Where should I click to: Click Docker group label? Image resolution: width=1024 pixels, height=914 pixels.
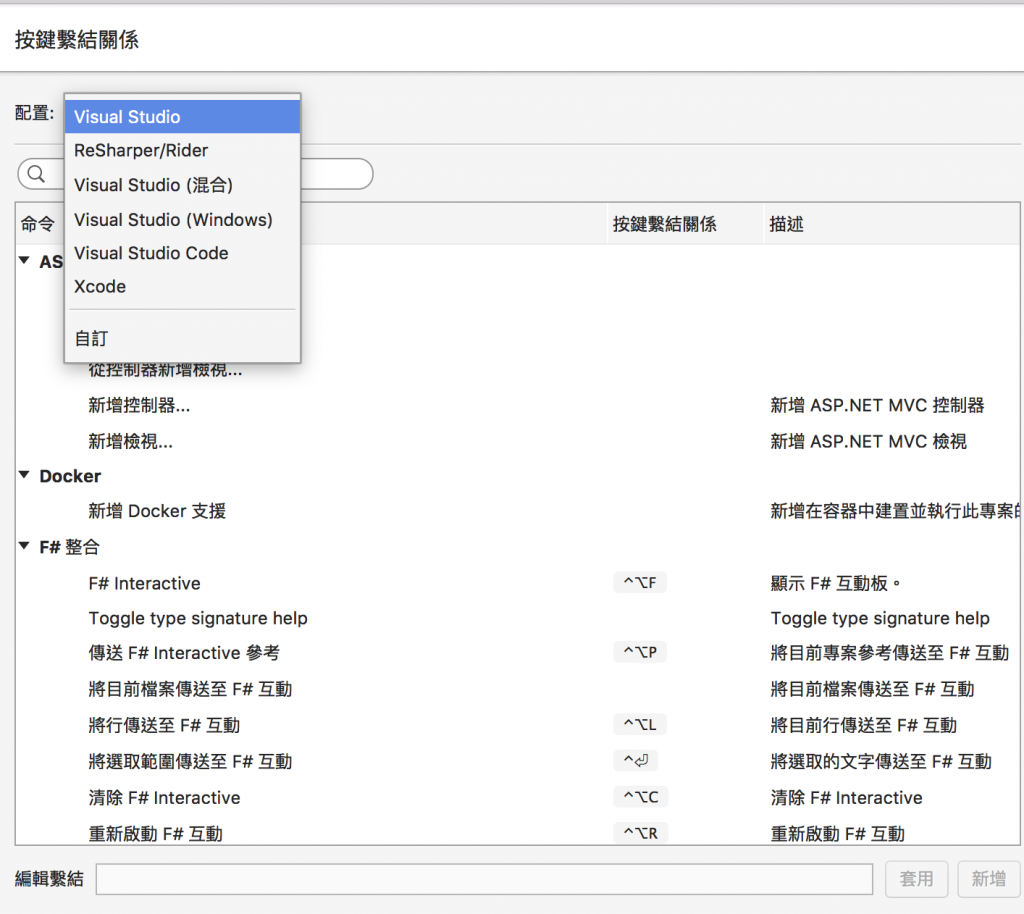(70, 476)
